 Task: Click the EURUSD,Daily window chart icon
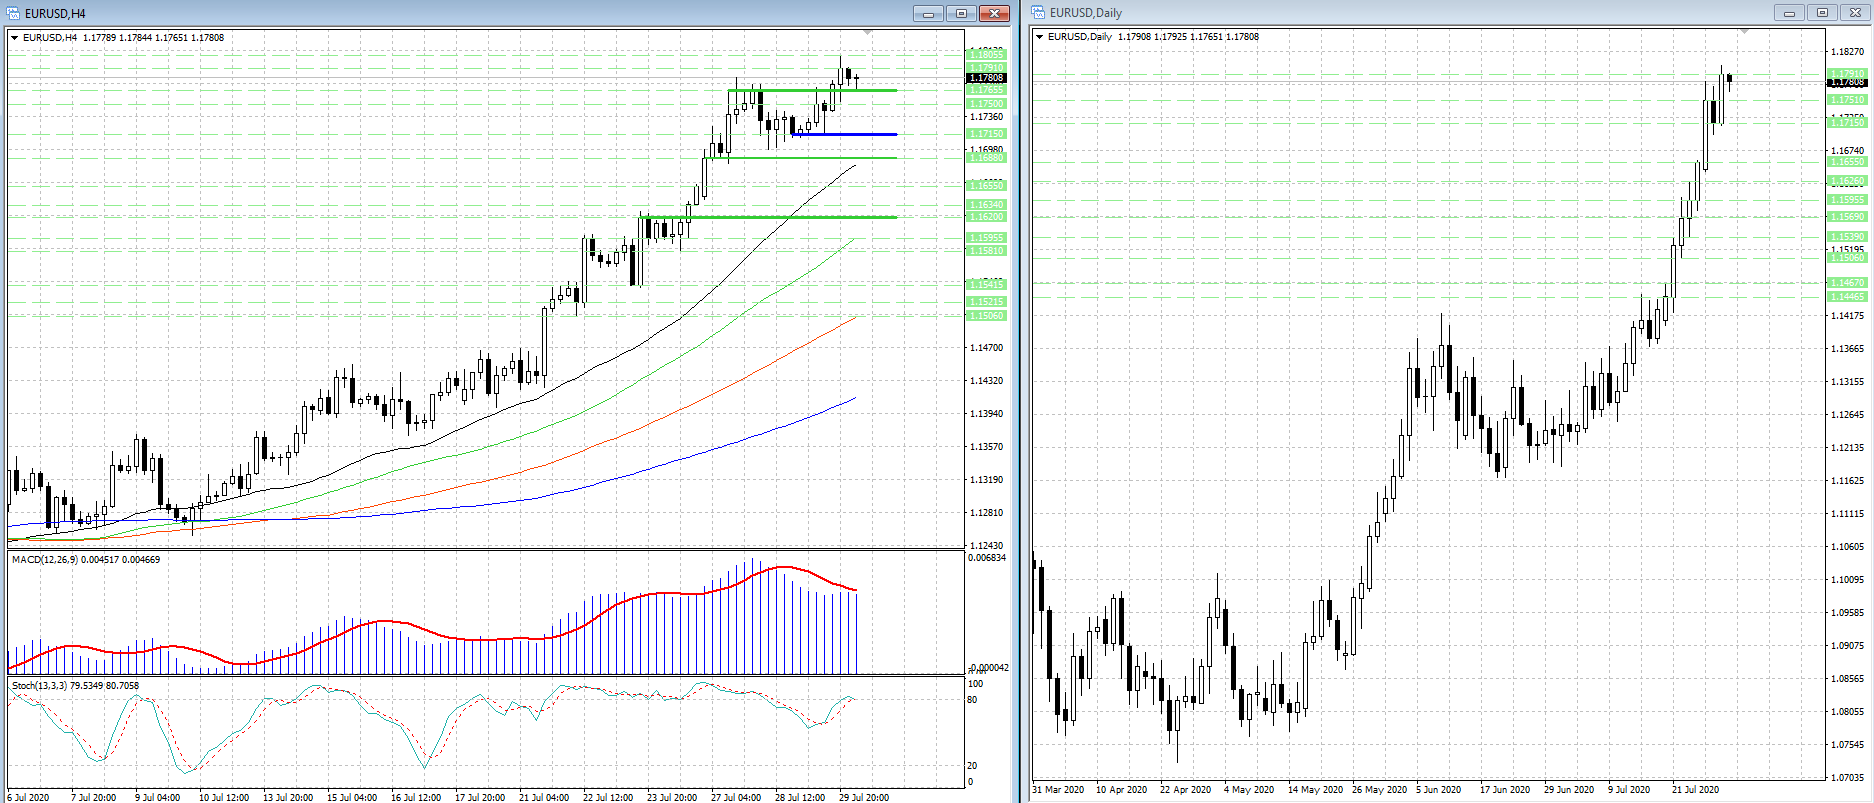(x=1039, y=13)
